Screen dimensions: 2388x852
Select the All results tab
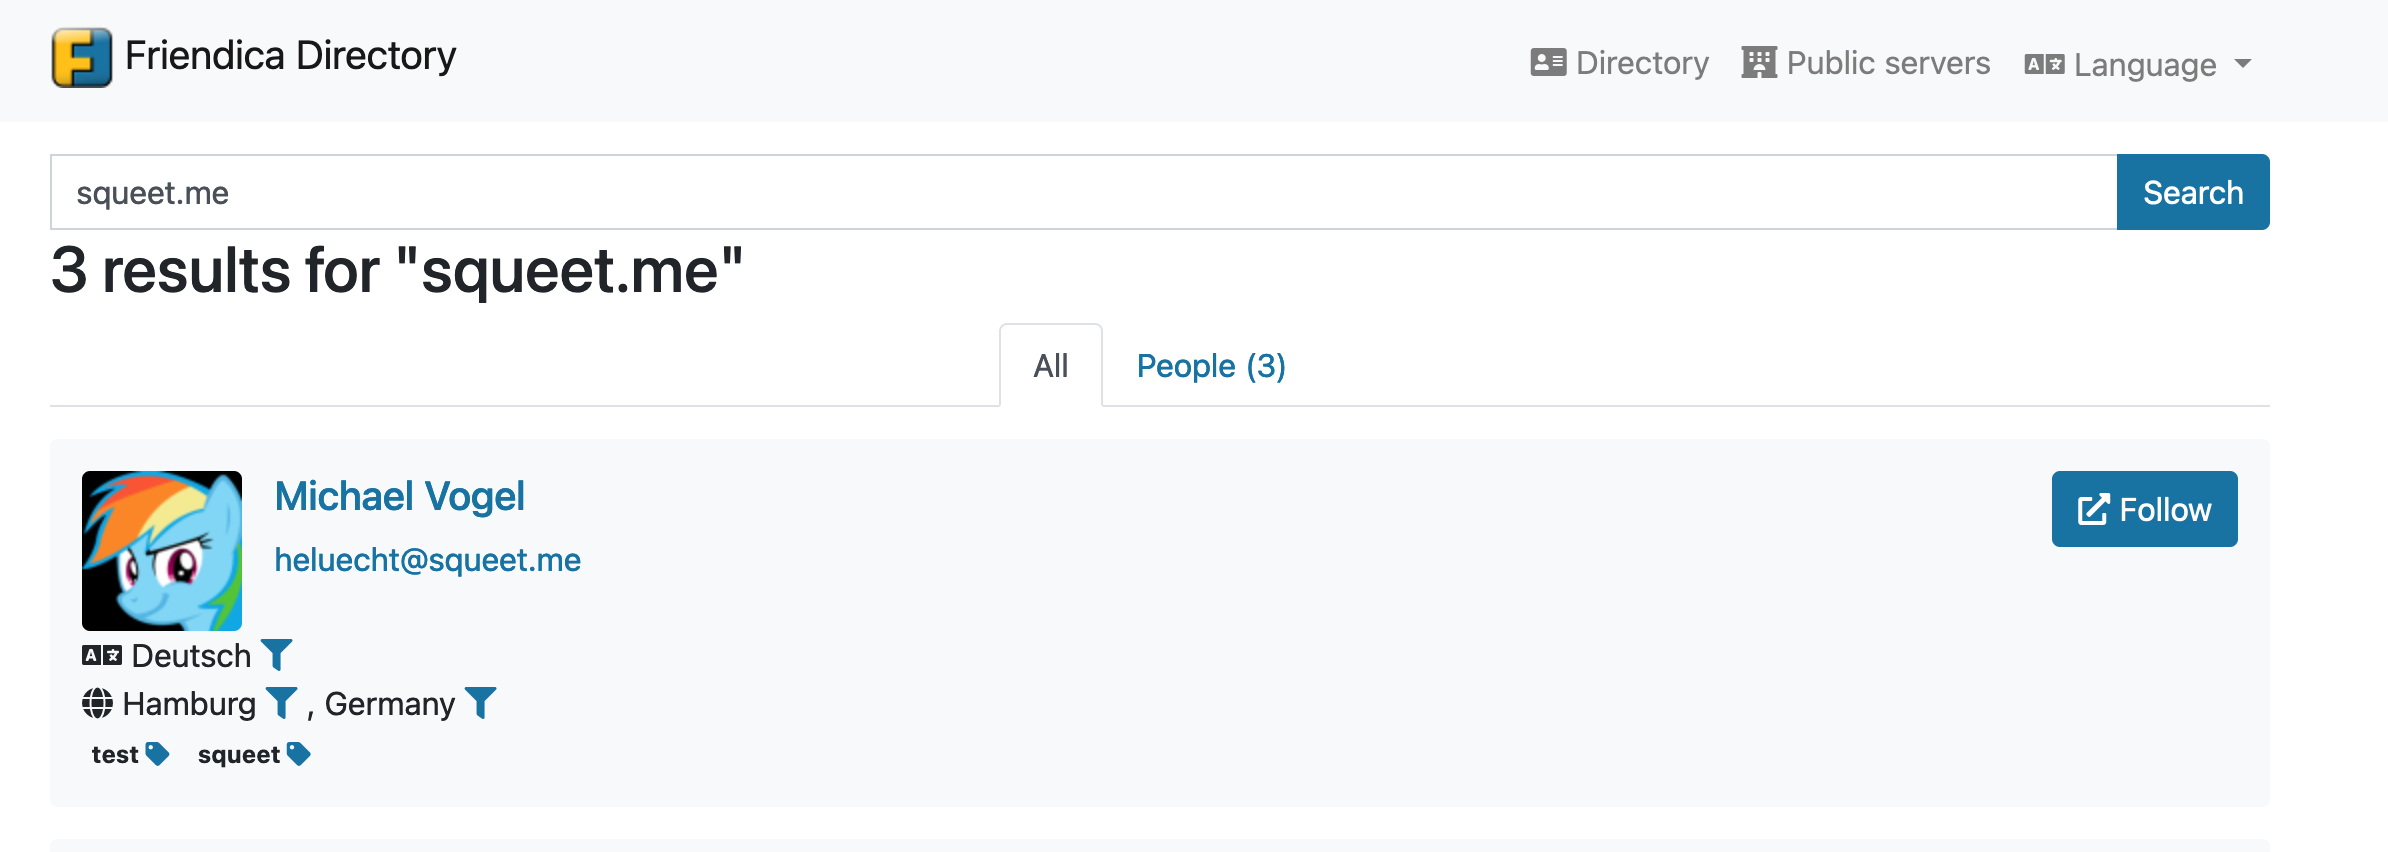click(x=1051, y=366)
